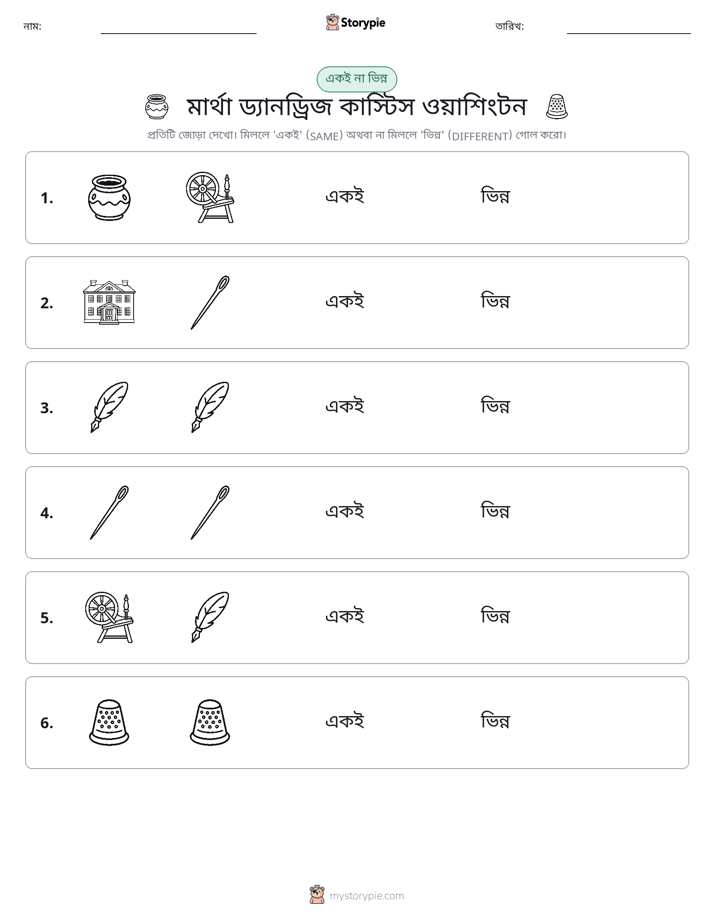Click the needle picture in row 2
This screenshot has height=924, width=714.
(210, 302)
